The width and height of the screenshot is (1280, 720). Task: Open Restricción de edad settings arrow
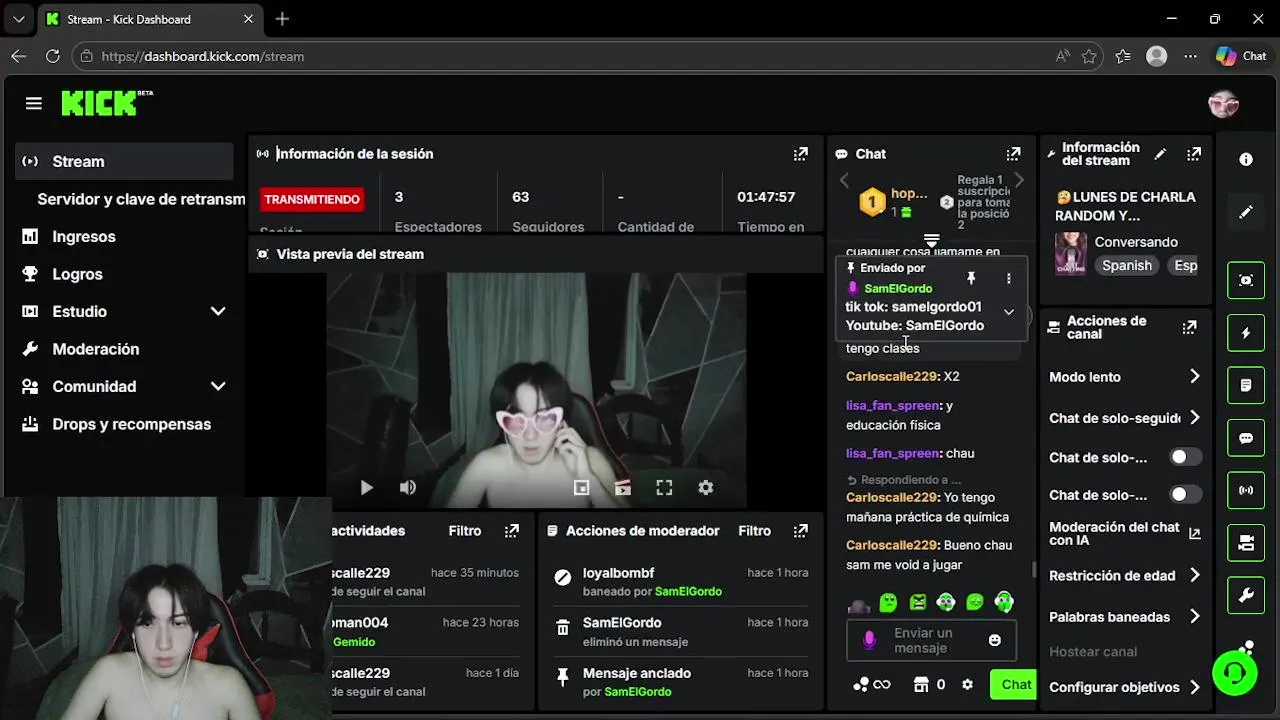pyautogui.click(x=1194, y=576)
